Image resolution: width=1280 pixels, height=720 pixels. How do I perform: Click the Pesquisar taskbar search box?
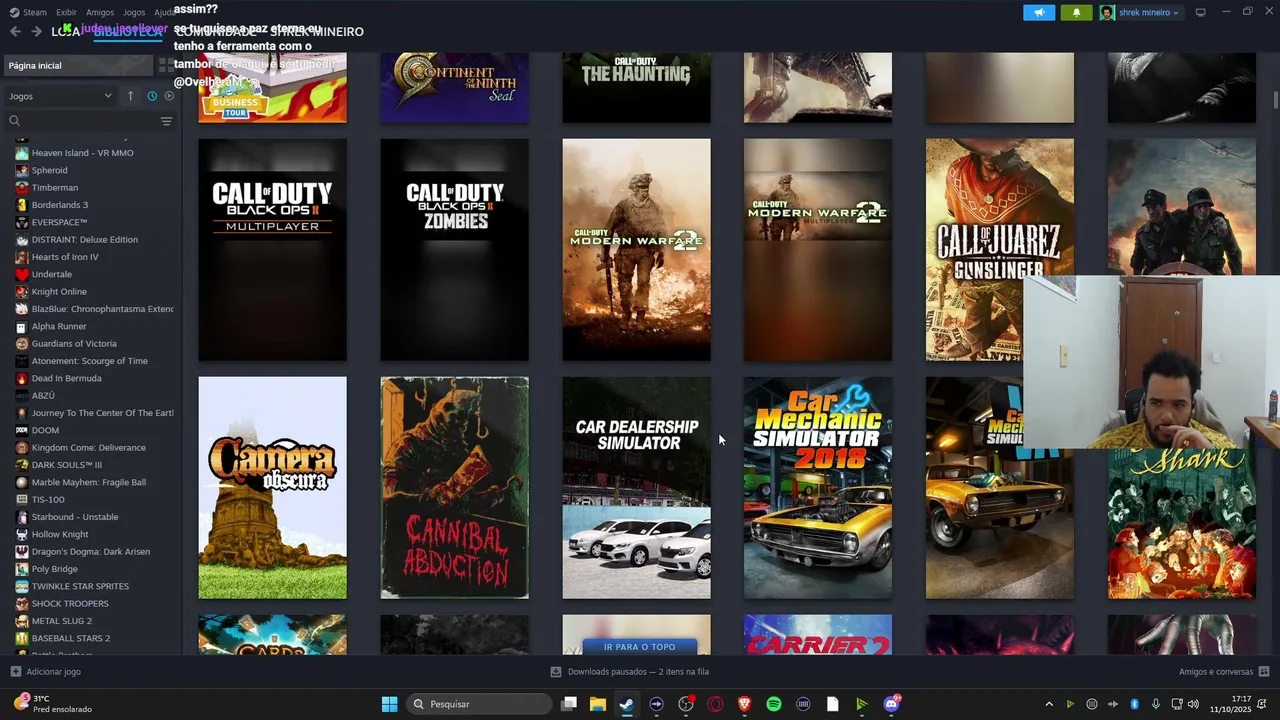[x=480, y=704]
